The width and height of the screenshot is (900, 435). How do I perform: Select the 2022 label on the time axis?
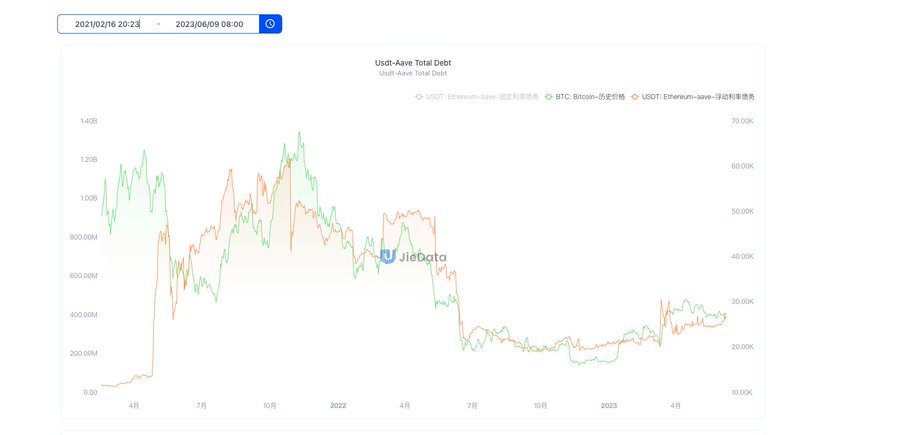338,405
